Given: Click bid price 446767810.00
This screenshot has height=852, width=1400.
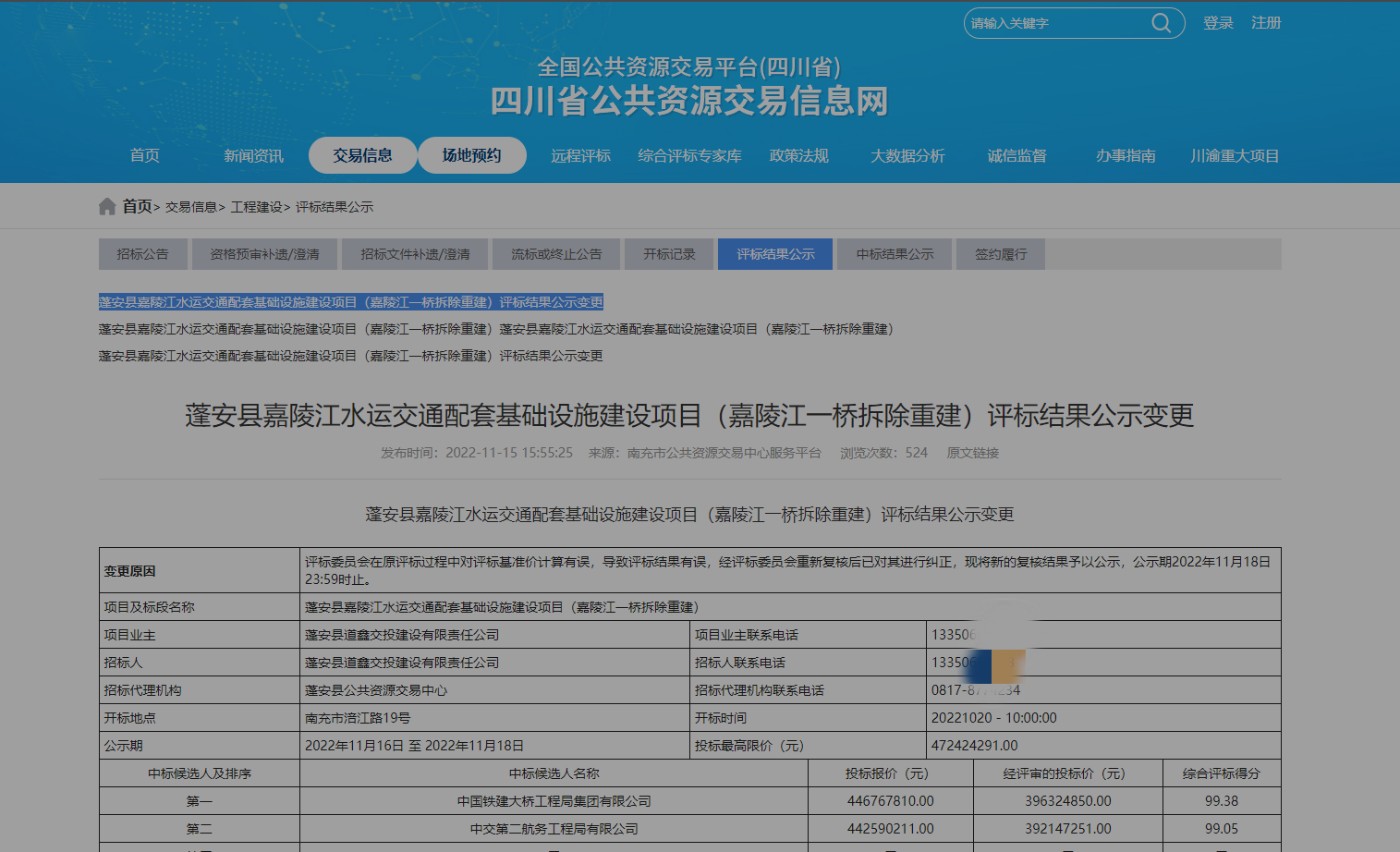Looking at the screenshot, I should [x=890, y=801].
